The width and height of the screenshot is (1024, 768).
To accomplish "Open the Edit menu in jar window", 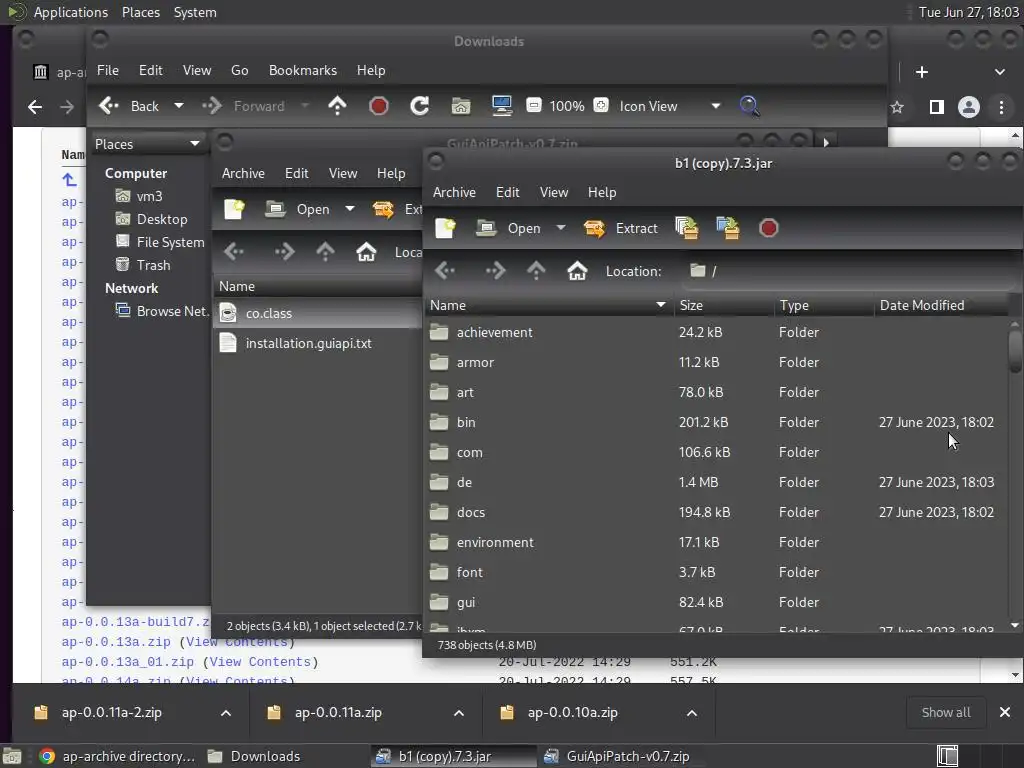I will pyautogui.click(x=507, y=192).
